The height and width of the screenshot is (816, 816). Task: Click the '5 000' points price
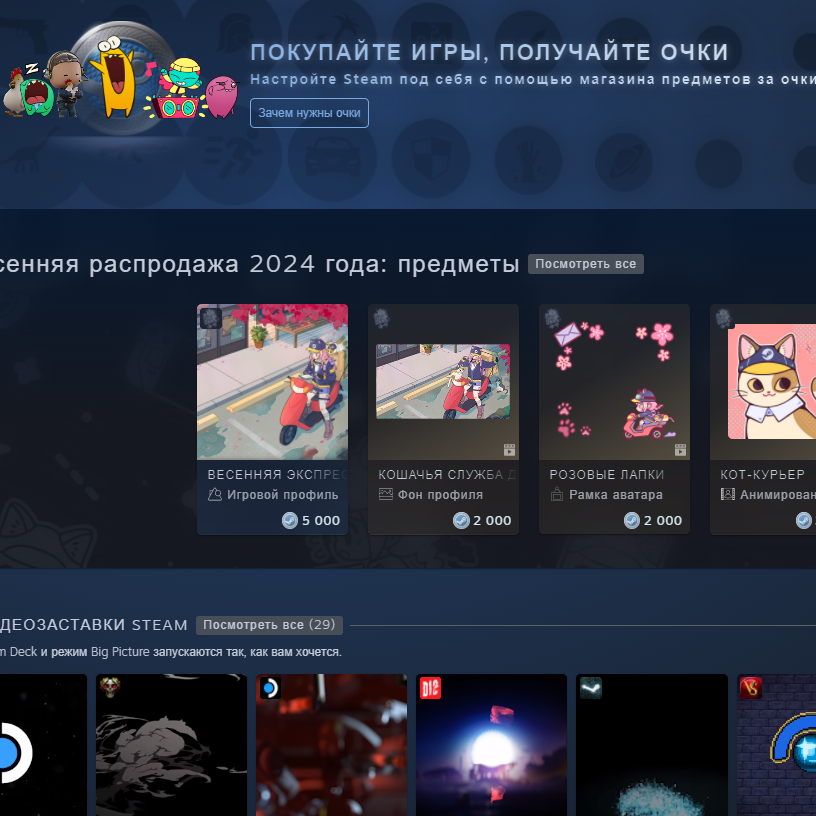(321, 520)
